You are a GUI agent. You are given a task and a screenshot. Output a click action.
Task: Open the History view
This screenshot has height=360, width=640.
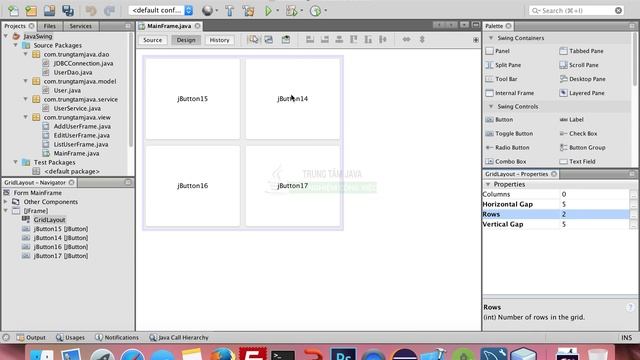click(219, 40)
